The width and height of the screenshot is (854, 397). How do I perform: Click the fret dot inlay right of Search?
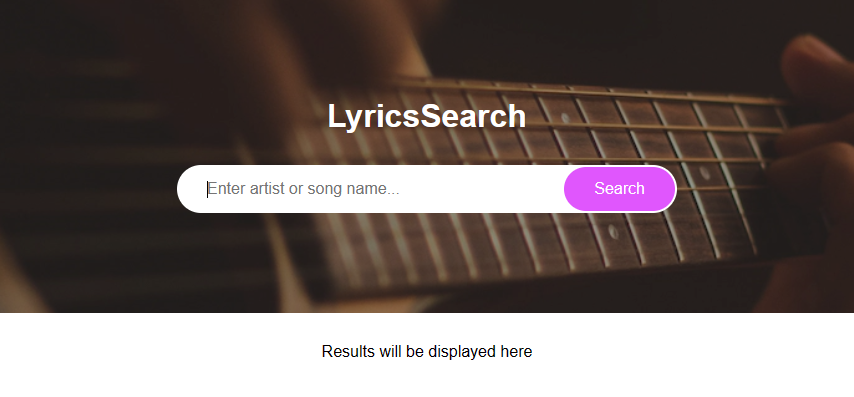tap(705, 173)
